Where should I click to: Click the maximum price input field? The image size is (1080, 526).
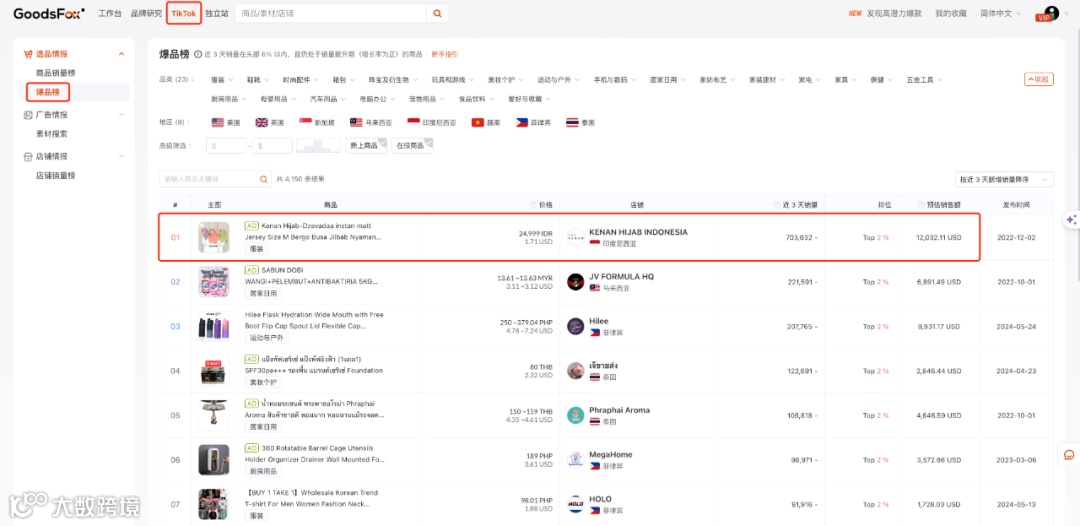pos(272,145)
